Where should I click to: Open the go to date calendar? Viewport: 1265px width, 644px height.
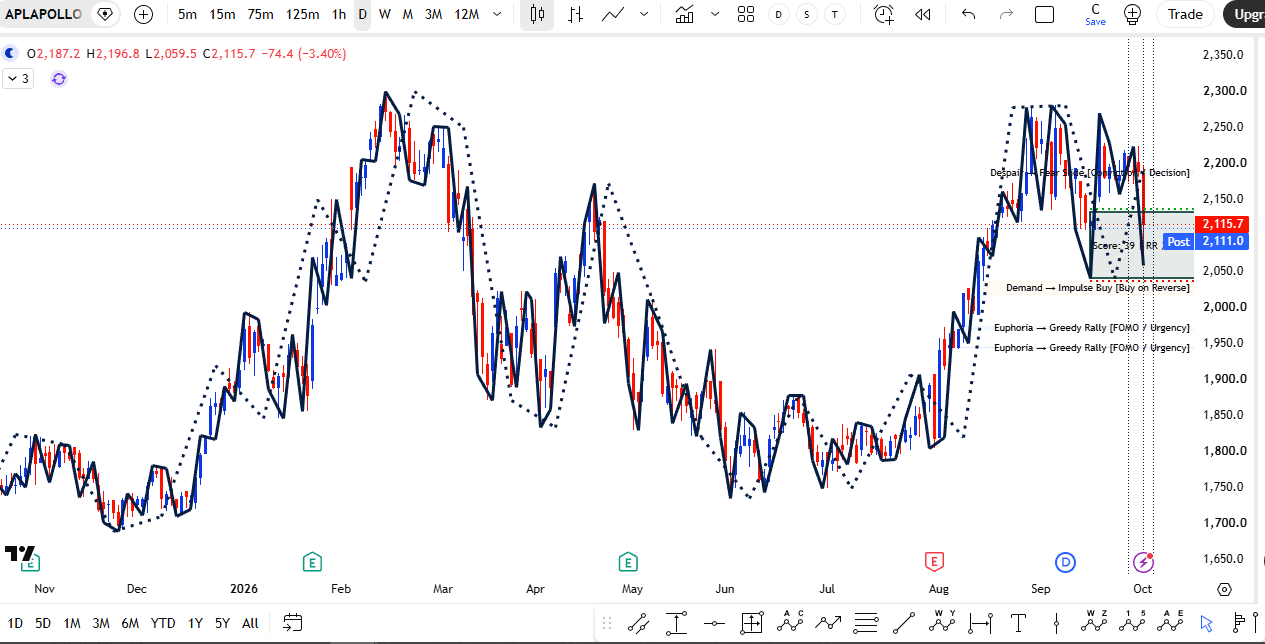292,623
